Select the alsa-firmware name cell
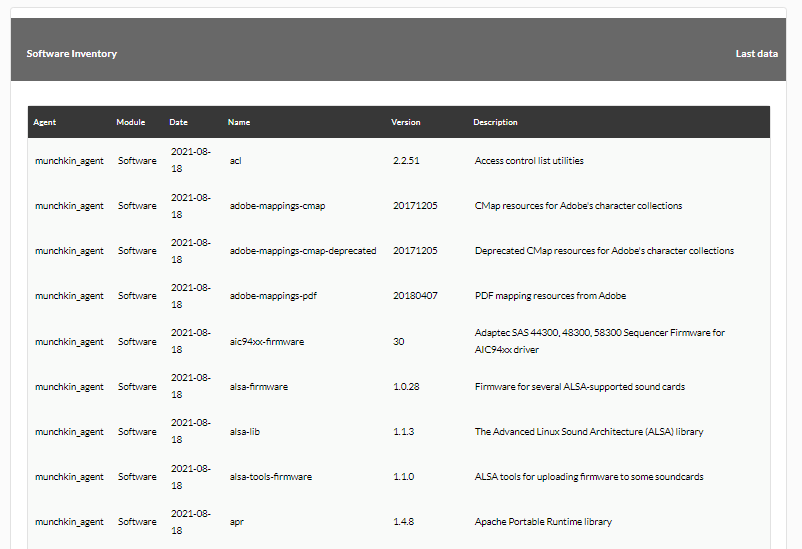802x549 pixels. [259, 387]
